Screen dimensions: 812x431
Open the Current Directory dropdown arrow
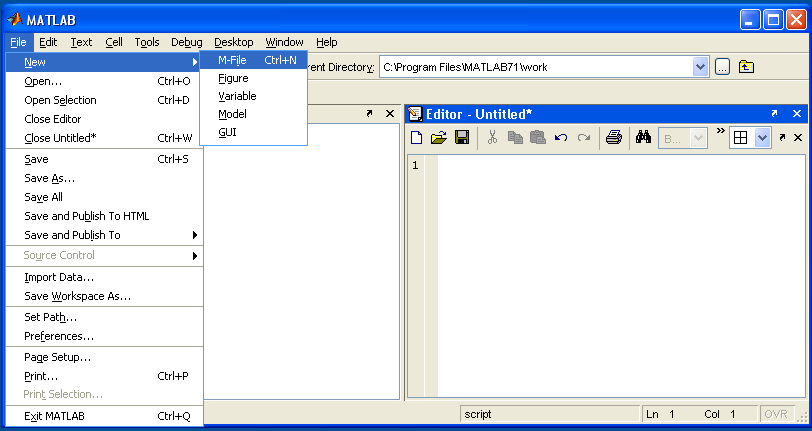click(700, 67)
